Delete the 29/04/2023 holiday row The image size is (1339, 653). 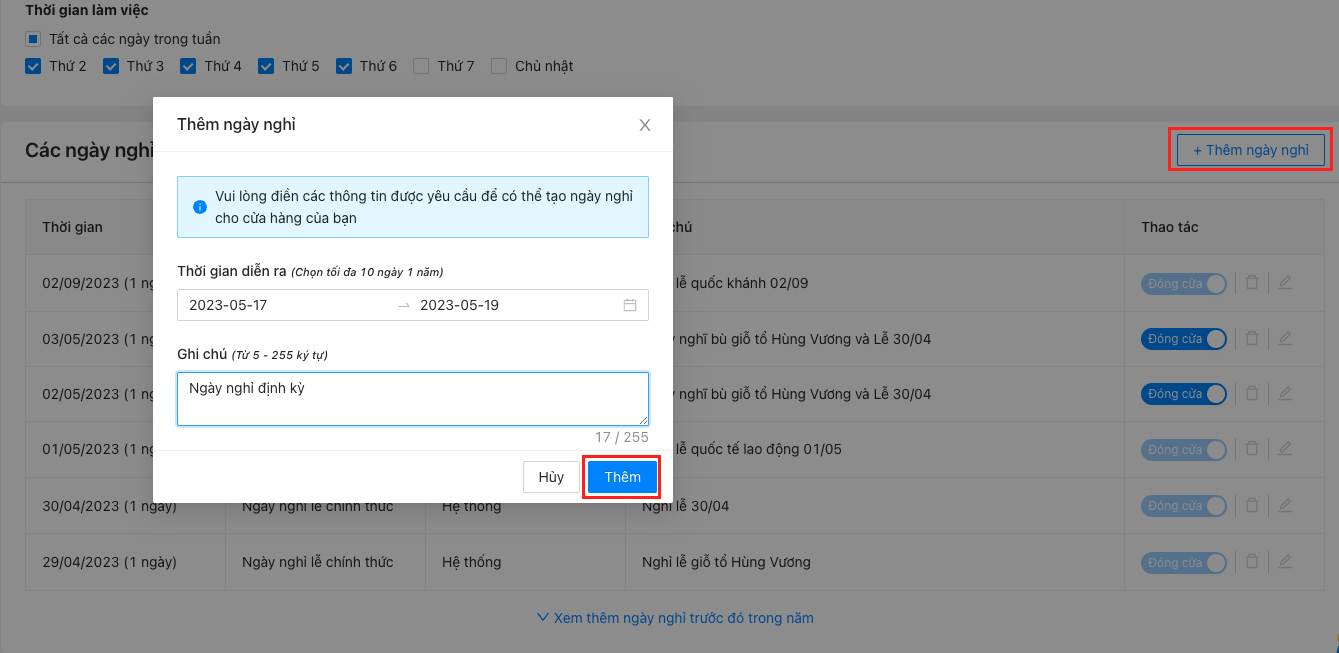[x=1252, y=562]
